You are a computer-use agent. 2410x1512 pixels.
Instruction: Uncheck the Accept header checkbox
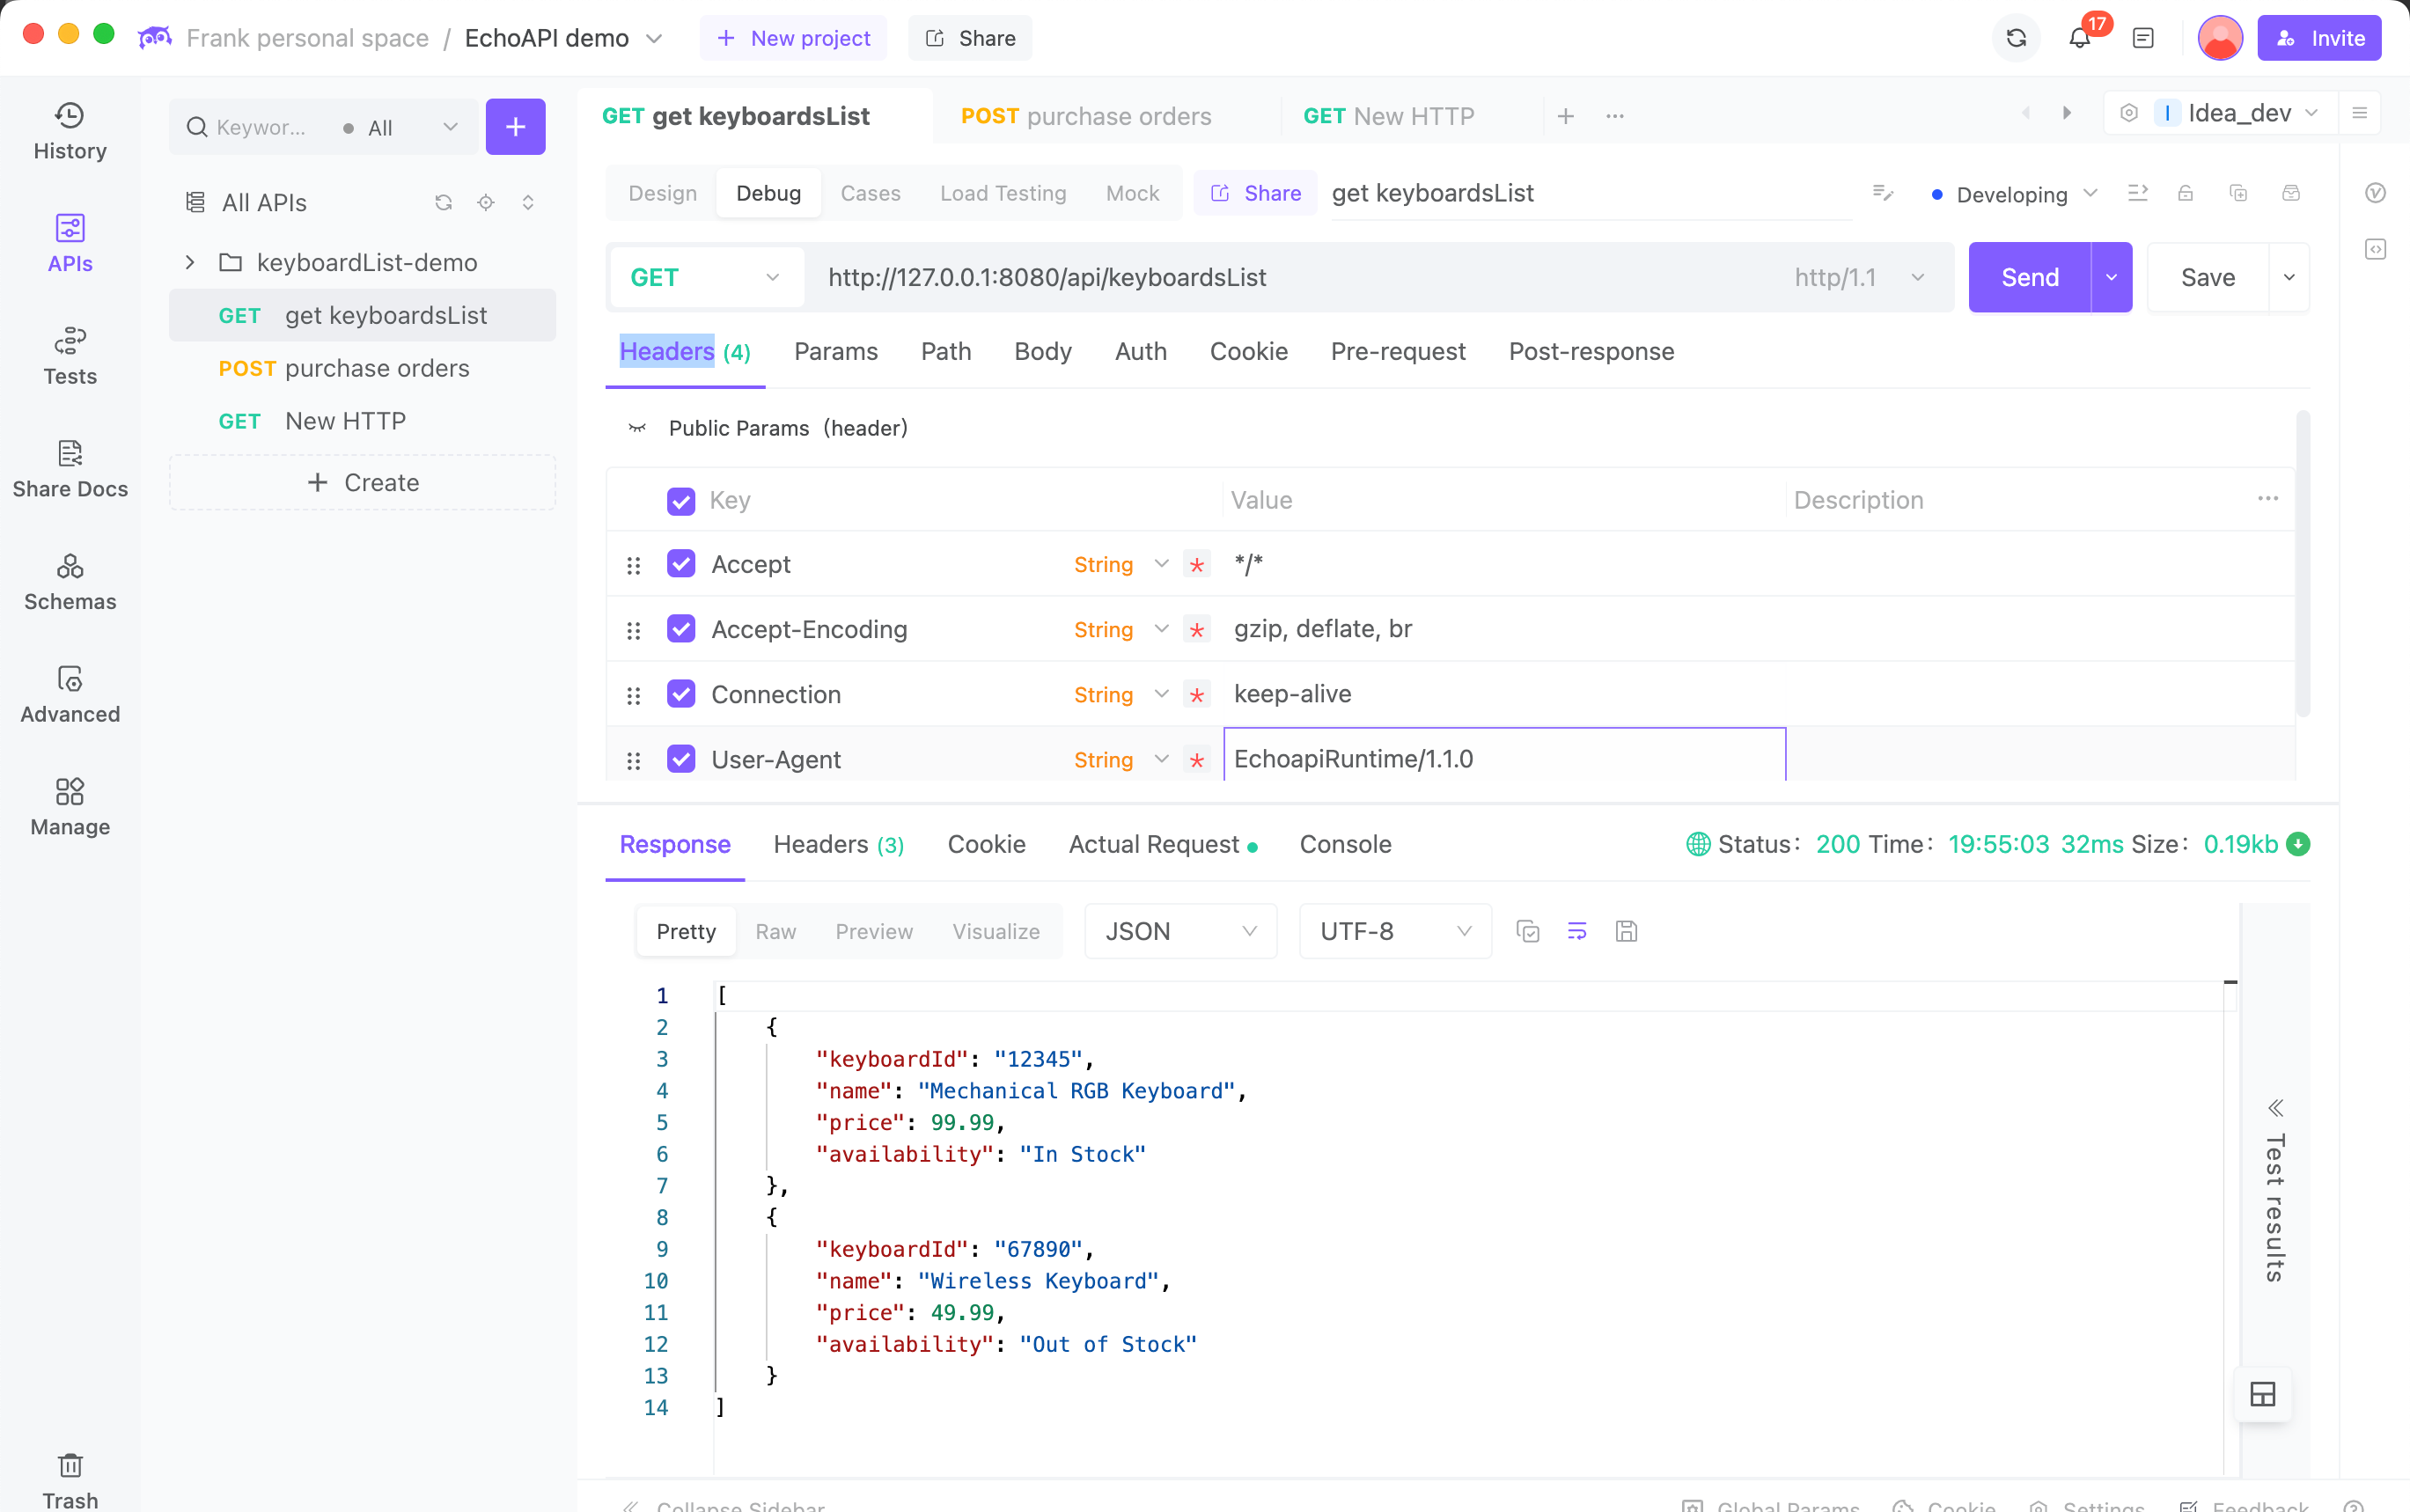[x=681, y=564]
